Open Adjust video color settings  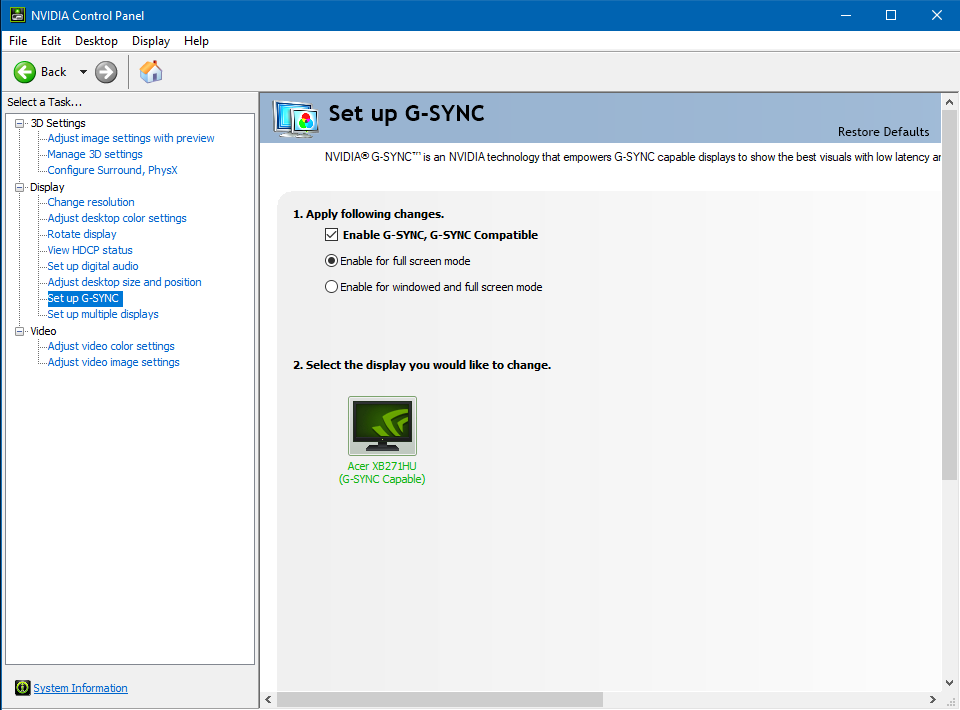111,346
